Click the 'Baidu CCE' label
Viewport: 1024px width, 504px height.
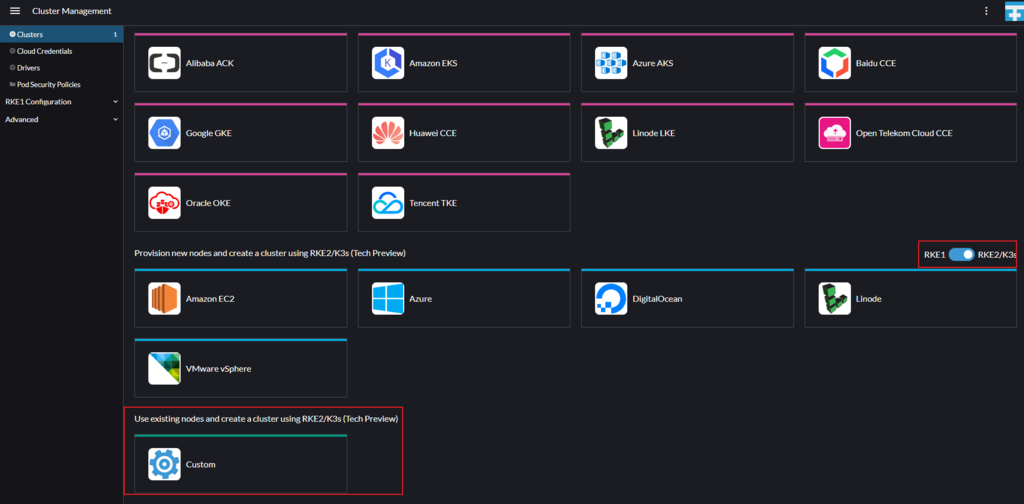click(876, 63)
